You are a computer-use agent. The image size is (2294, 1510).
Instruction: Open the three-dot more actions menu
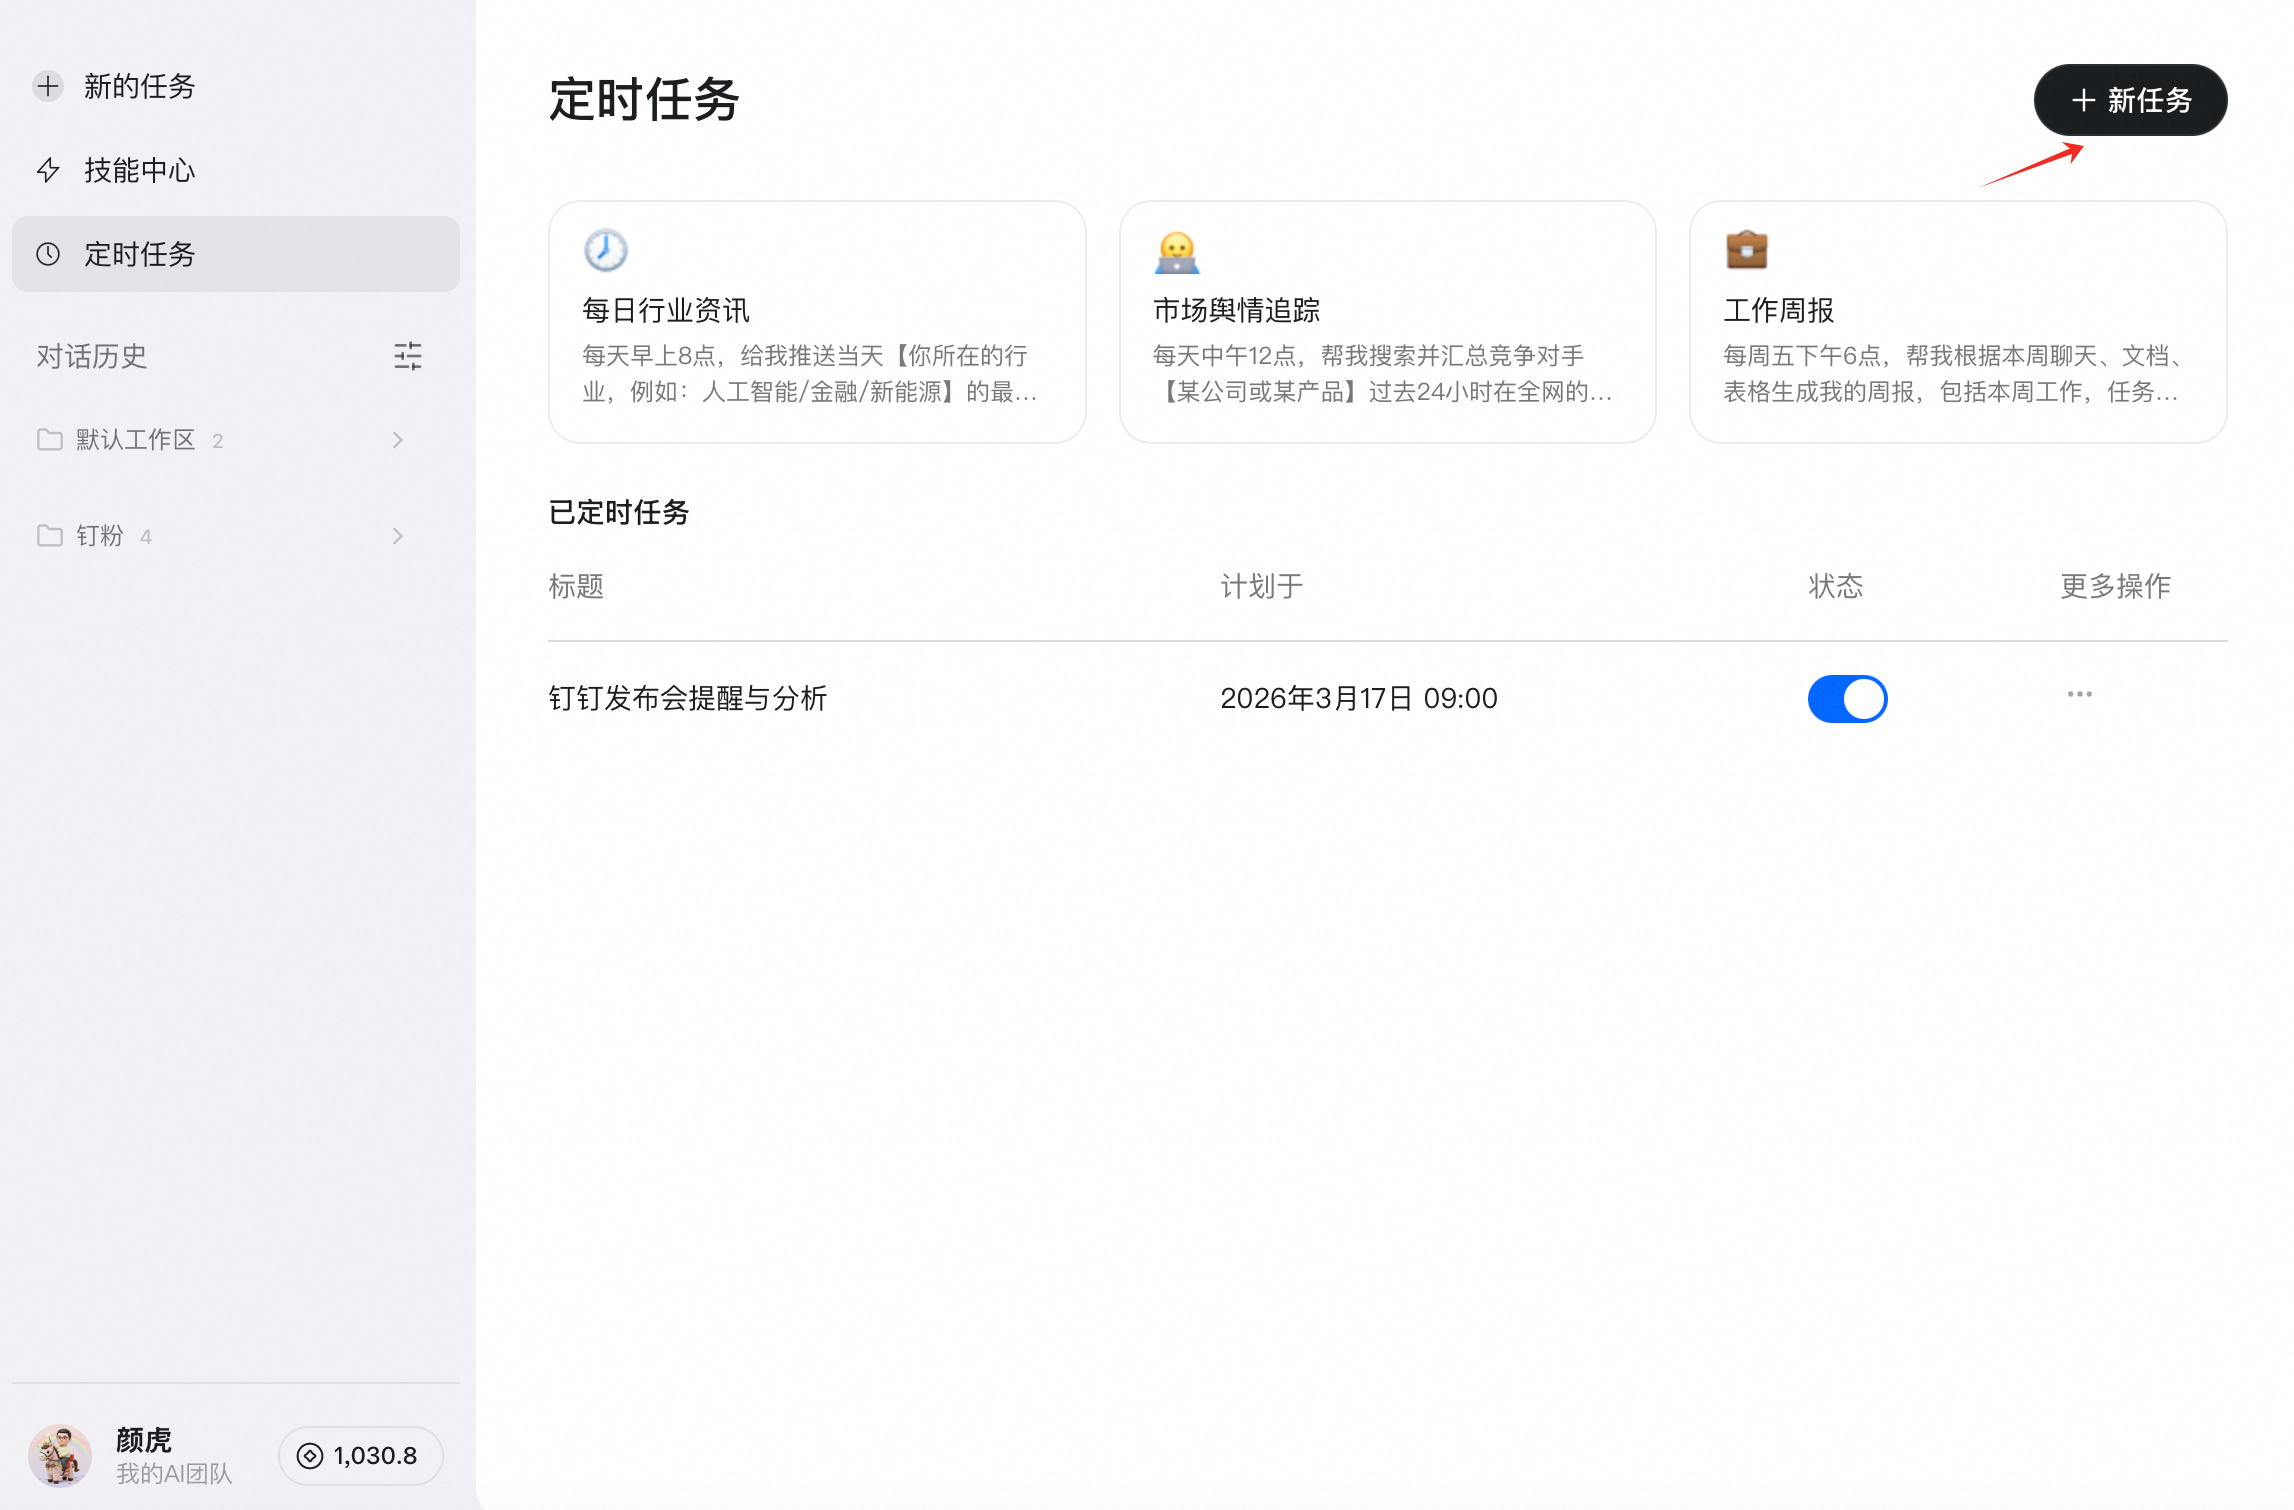pos(2079,694)
